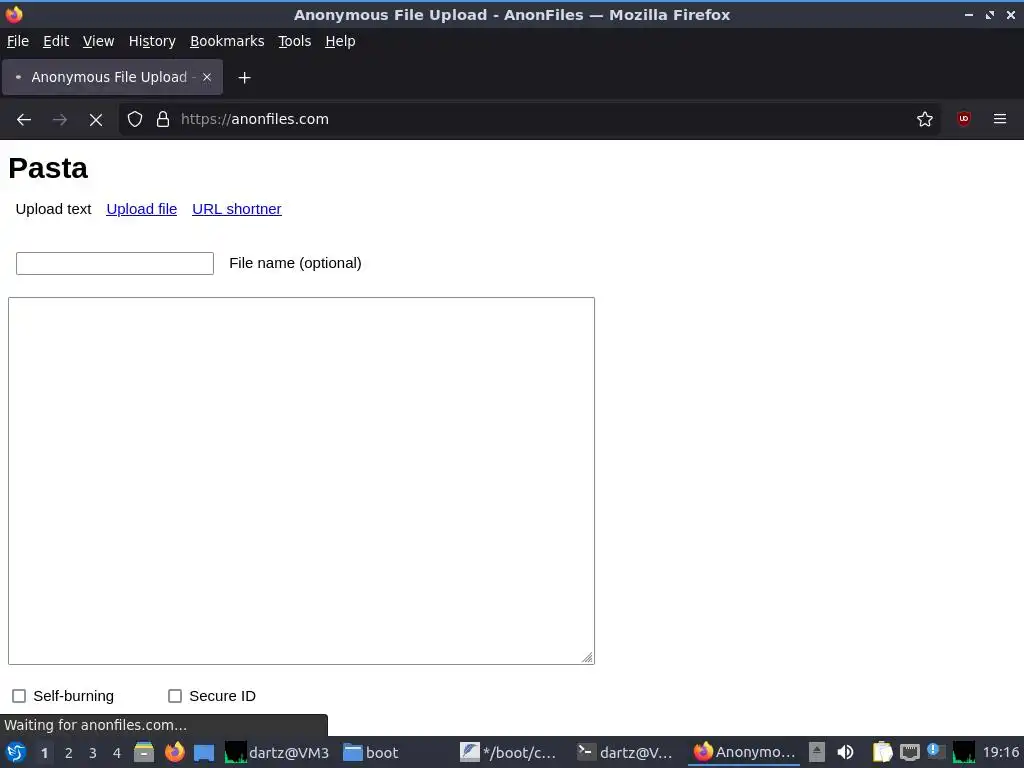Screen dimensions: 1024x768
Task: Switch to the */boot/c... editor window
Action: (x=508, y=752)
